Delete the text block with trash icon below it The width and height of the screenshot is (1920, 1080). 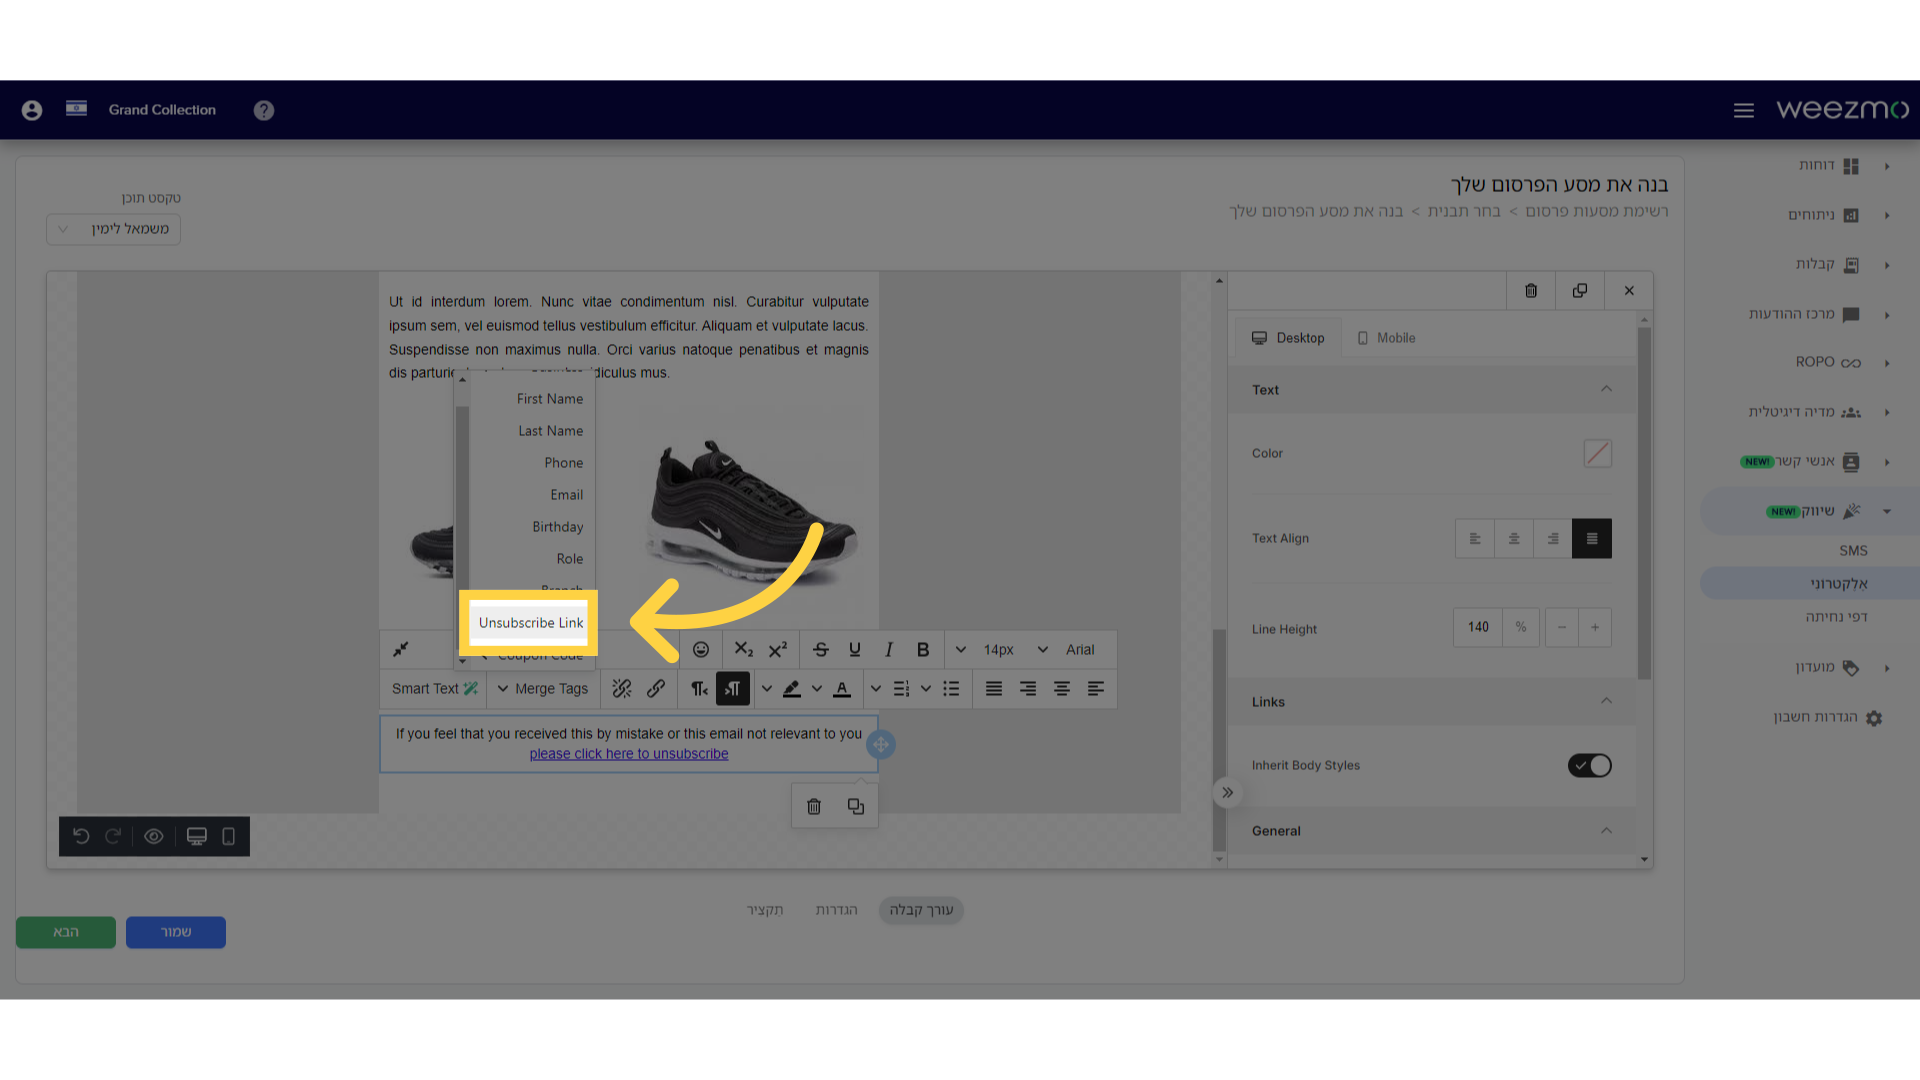pyautogui.click(x=814, y=807)
